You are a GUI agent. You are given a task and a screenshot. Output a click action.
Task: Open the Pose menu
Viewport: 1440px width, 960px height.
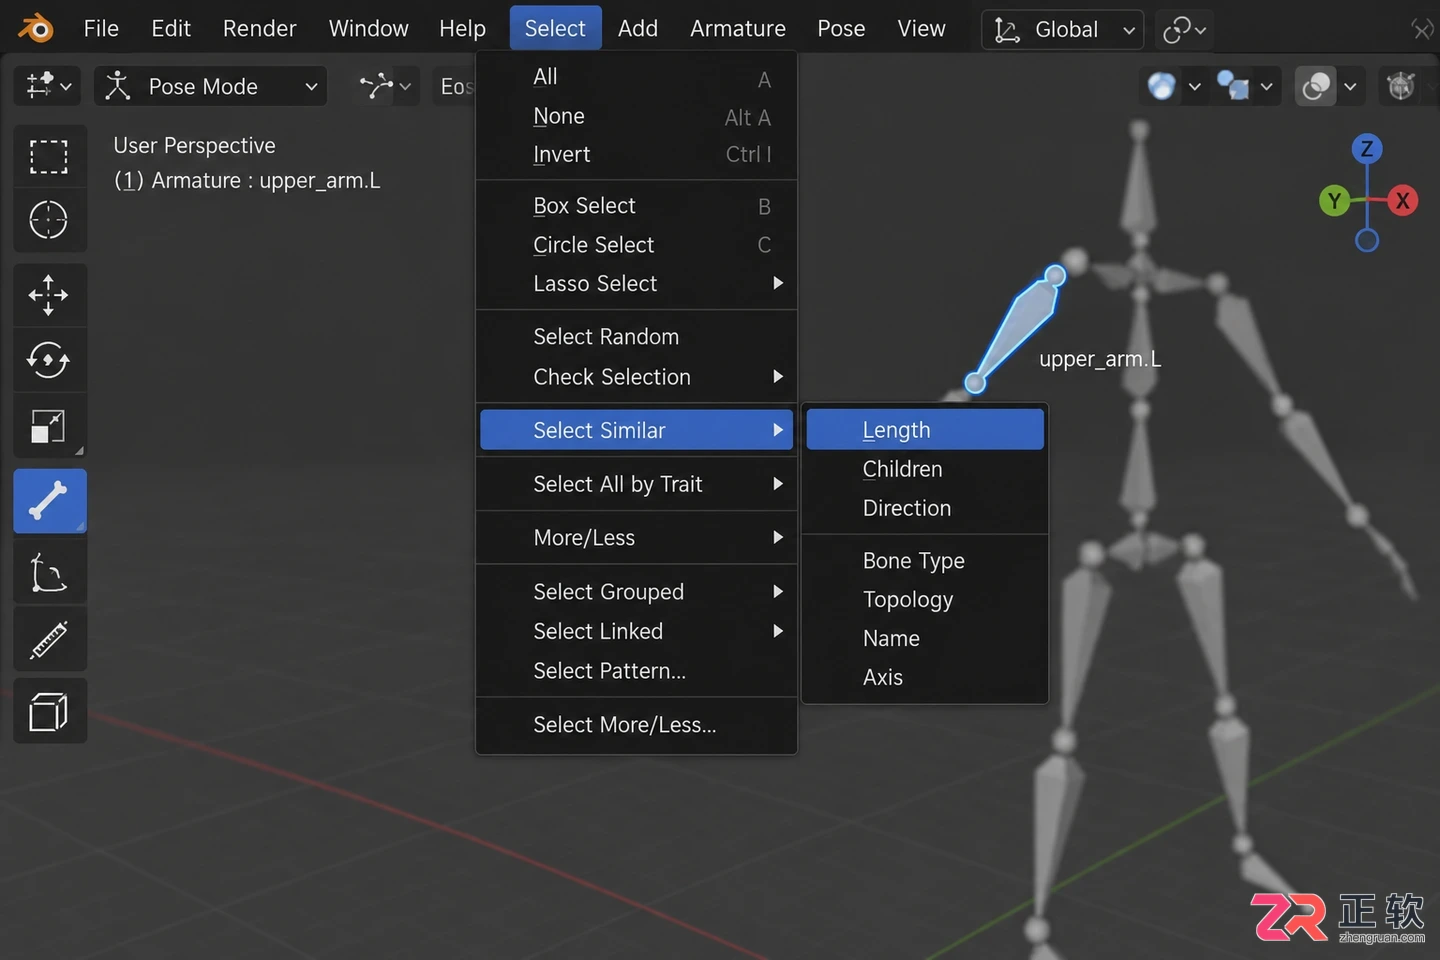click(x=841, y=28)
